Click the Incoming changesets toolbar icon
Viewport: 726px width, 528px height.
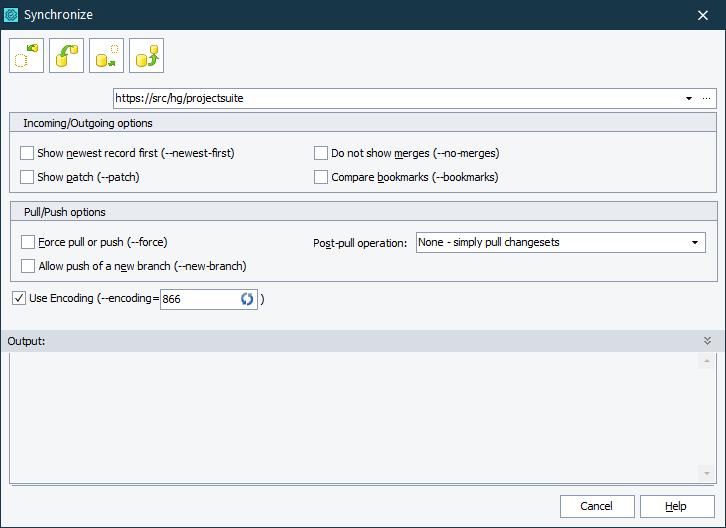coord(26,55)
